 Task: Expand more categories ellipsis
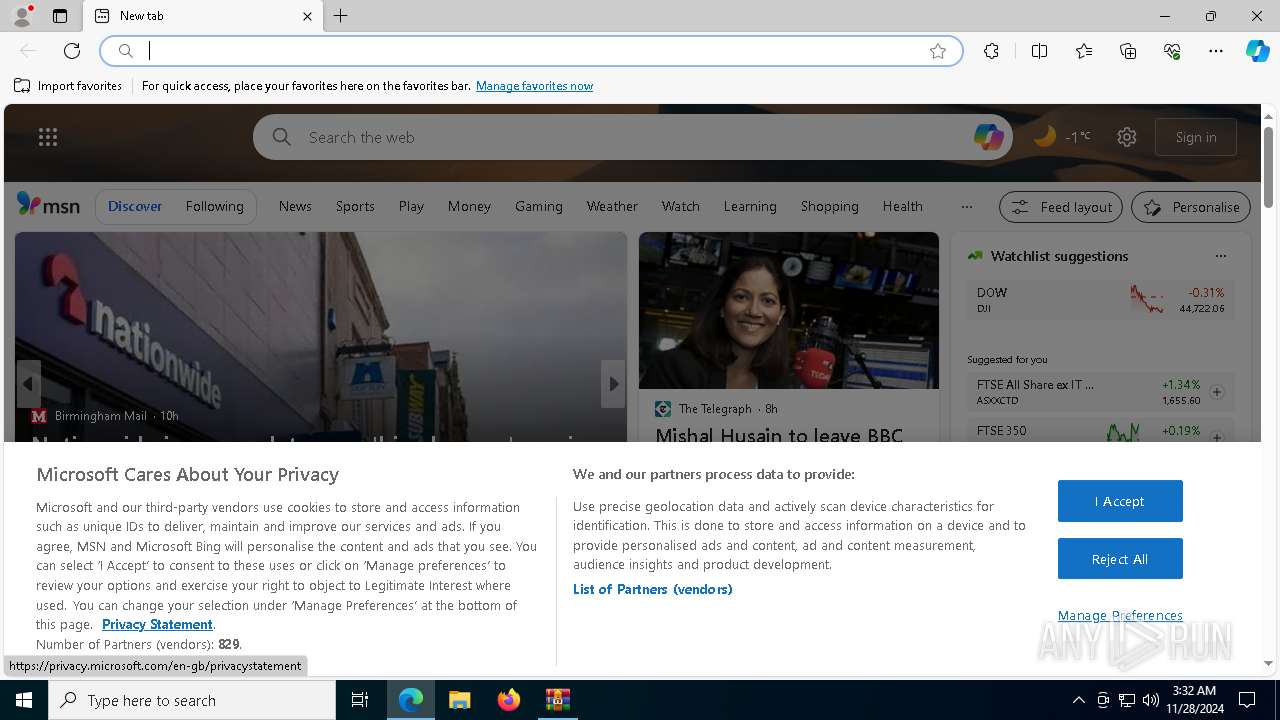[x=966, y=207]
